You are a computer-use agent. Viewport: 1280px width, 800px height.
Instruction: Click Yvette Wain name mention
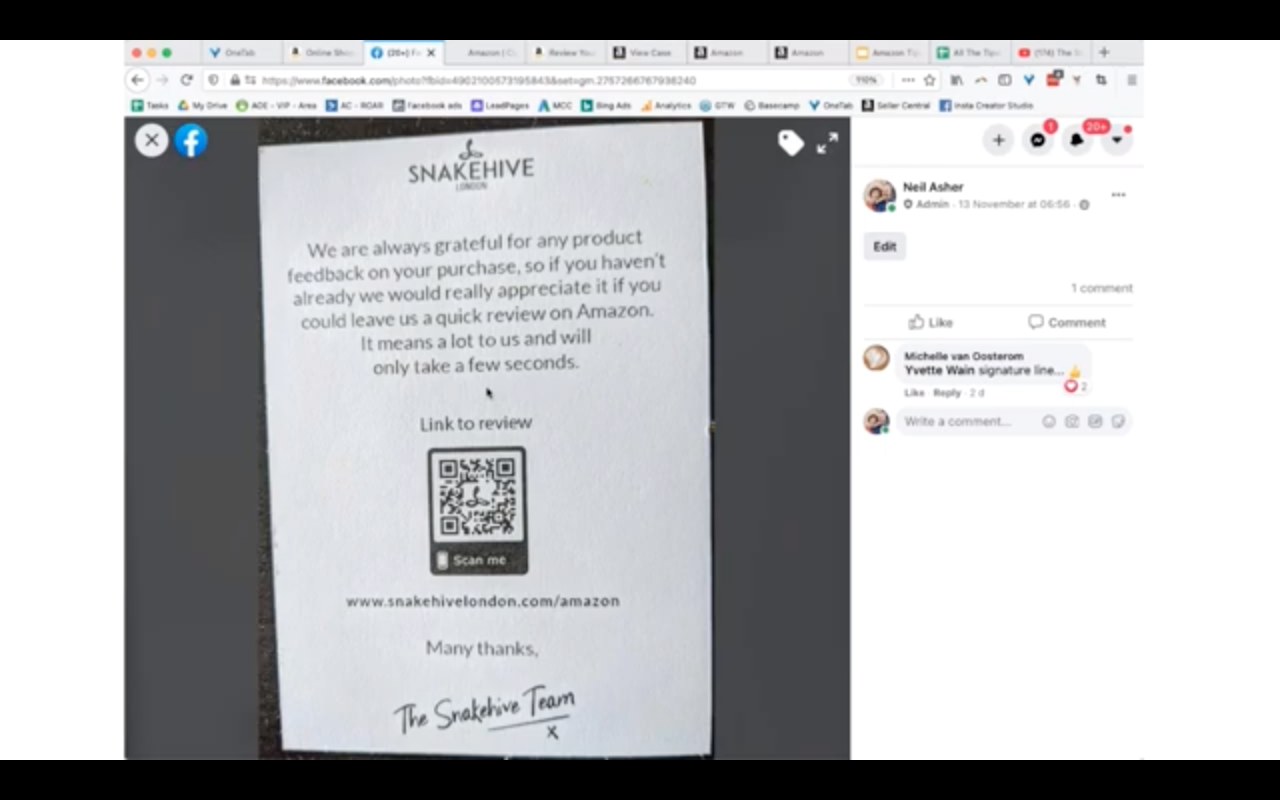[x=939, y=370]
